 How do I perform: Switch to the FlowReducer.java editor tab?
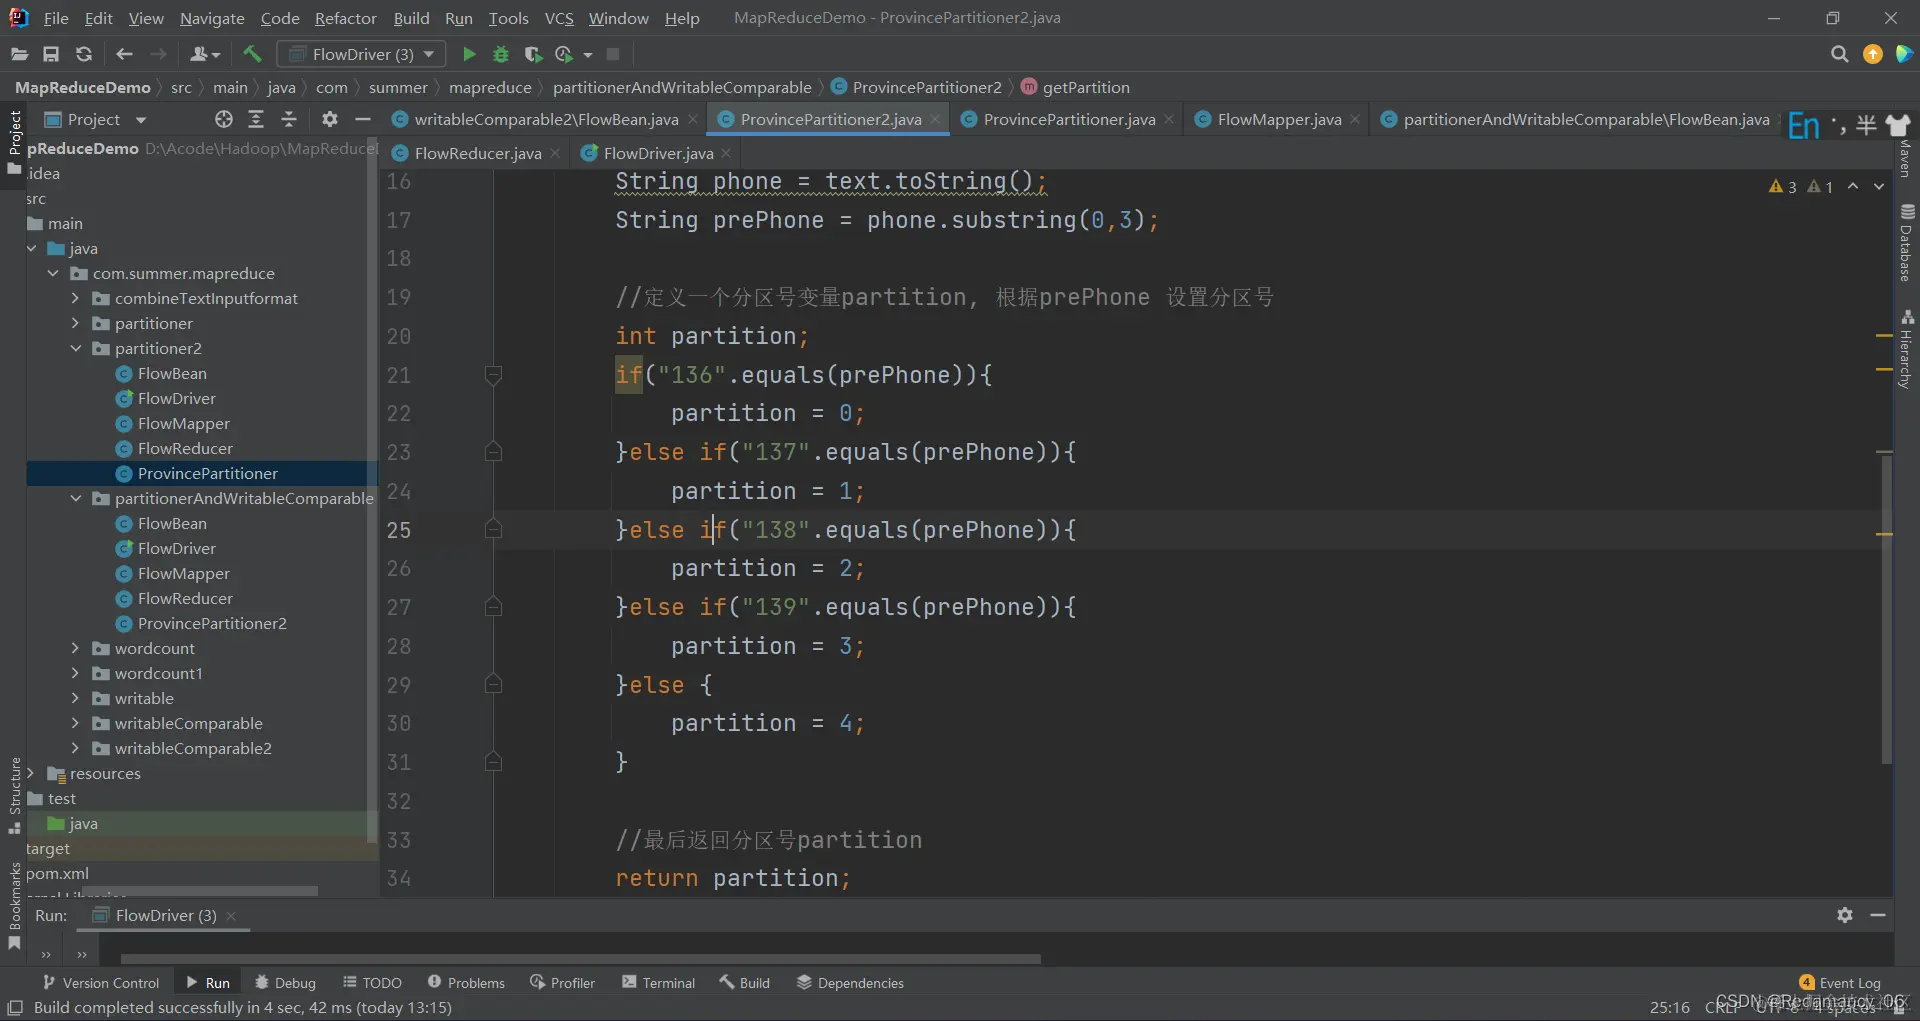(477, 153)
